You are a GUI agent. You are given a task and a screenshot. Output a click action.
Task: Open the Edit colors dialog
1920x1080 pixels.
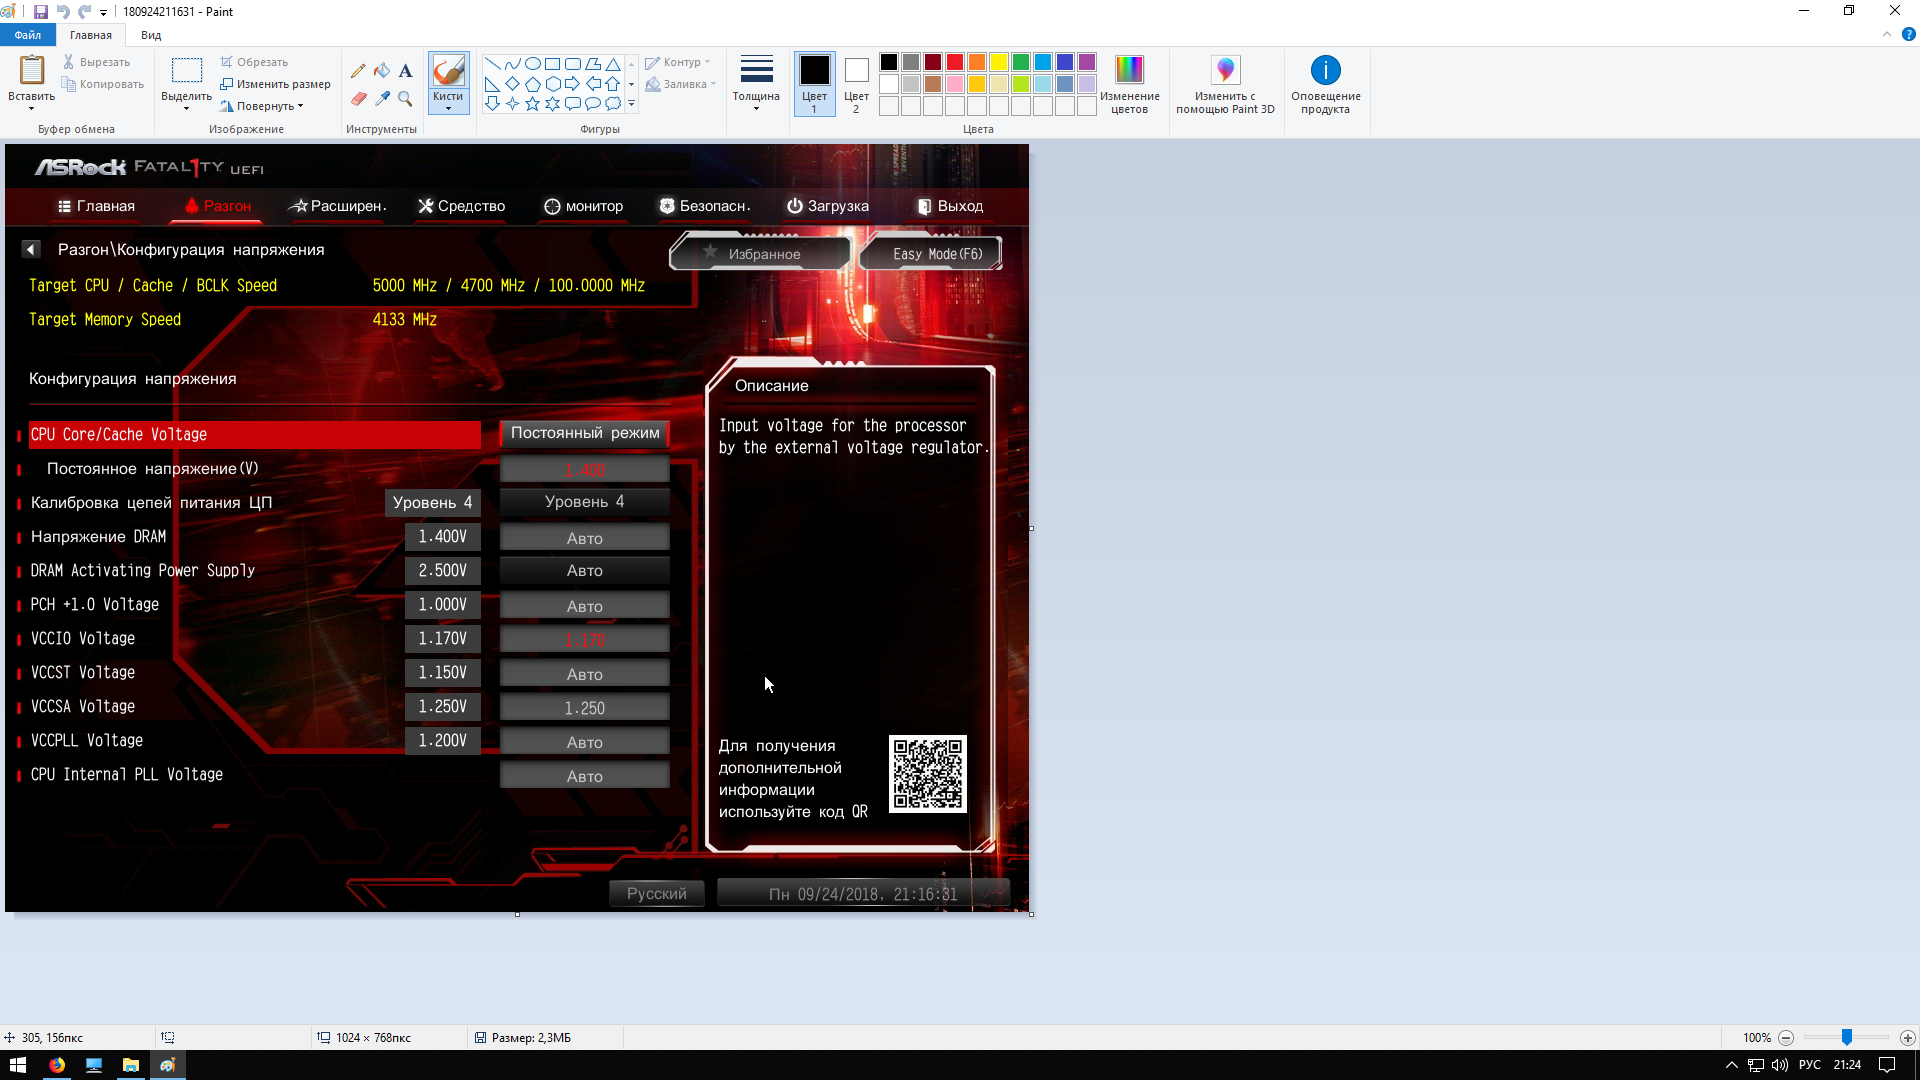click(x=1129, y=84)
